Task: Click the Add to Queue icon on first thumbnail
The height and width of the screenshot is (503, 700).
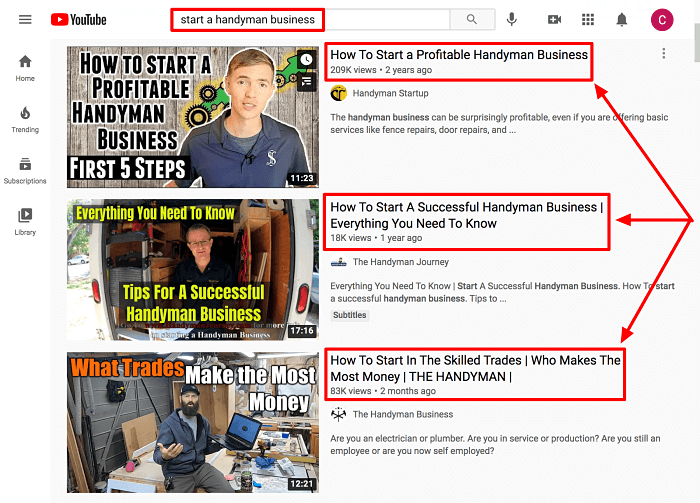Action: 306,82
